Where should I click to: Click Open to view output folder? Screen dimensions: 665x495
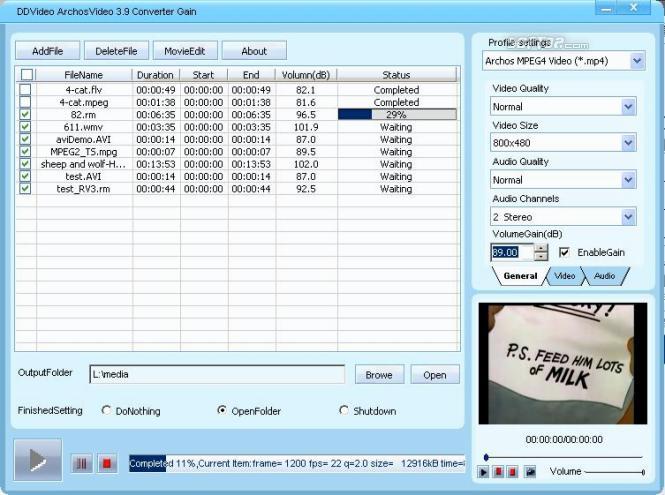(x=435, y=375)
